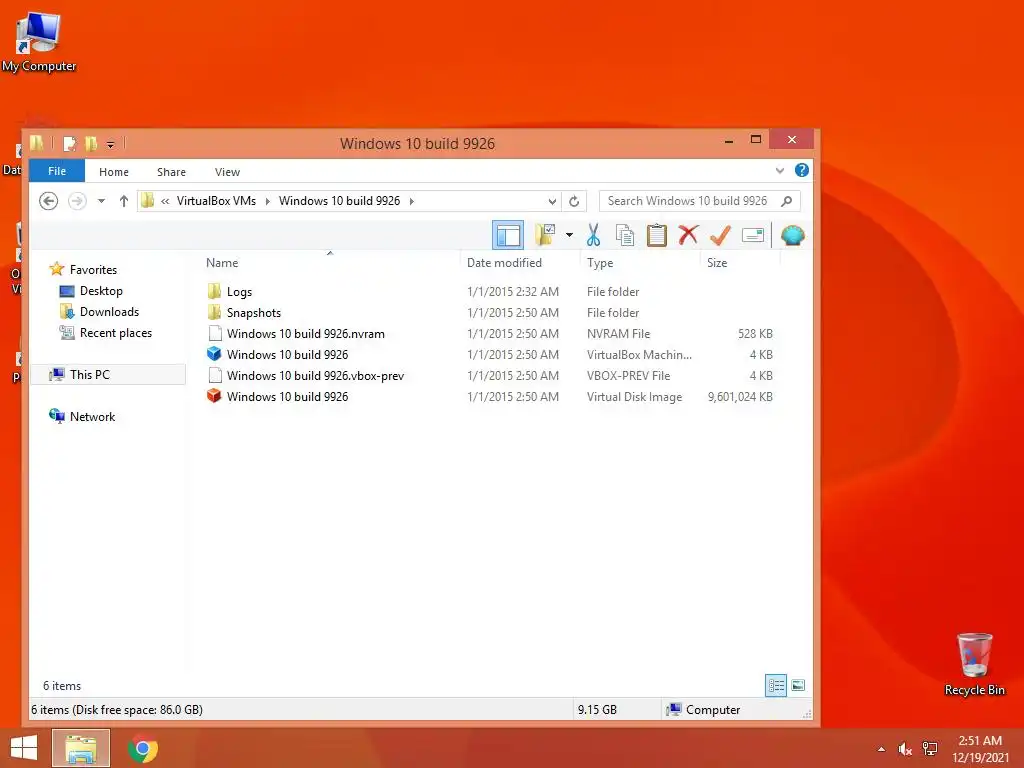Image resolution: width=1024 pixels, height=768 pixels.
Task: Click the search magnifier icon
Action: (787, 201)
